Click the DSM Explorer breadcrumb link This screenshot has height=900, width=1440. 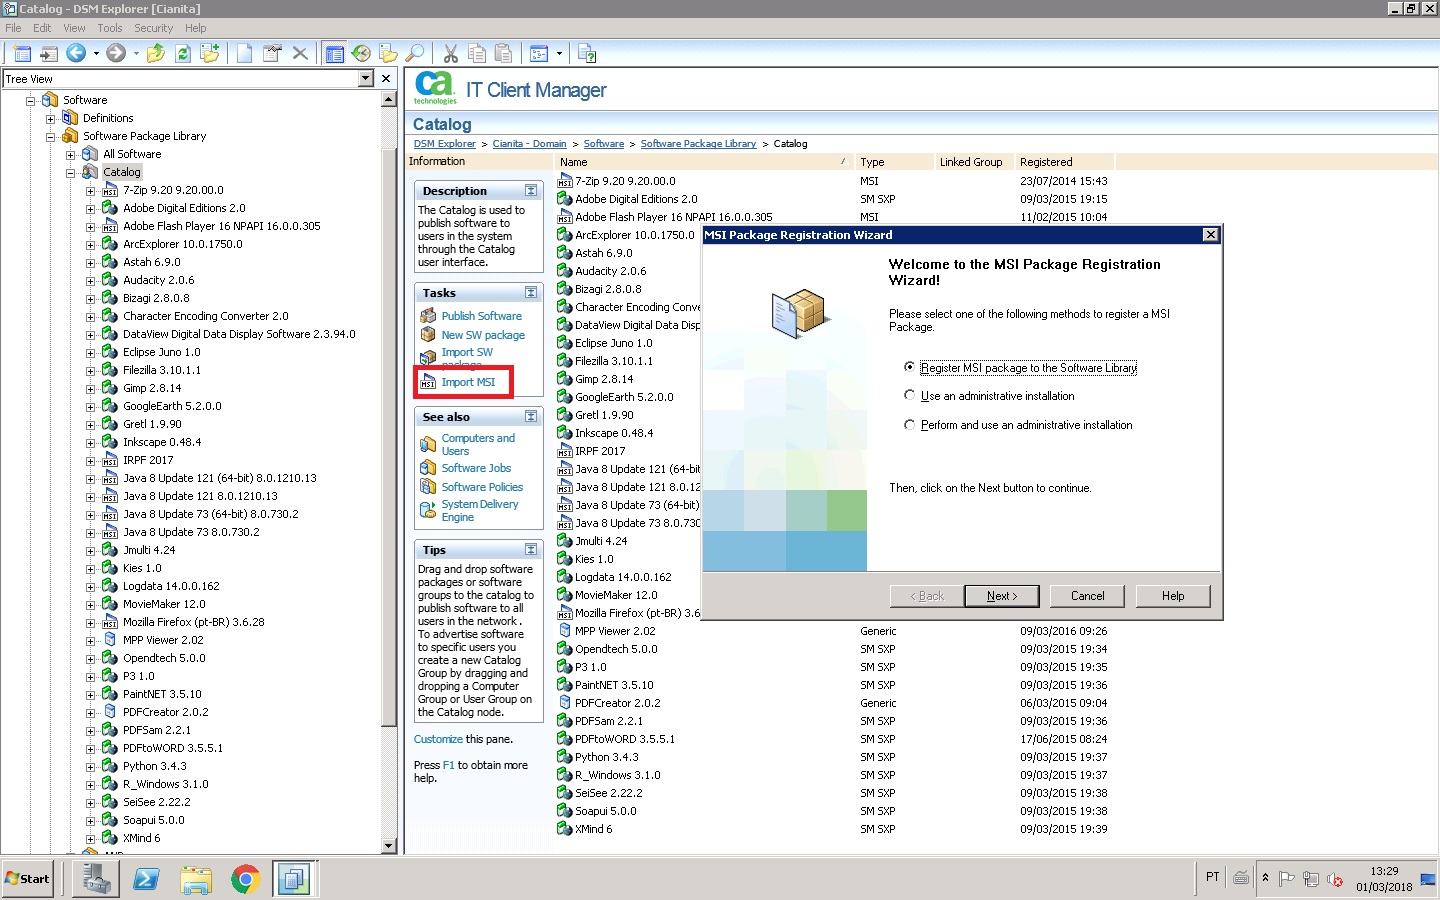click(445, 144)
